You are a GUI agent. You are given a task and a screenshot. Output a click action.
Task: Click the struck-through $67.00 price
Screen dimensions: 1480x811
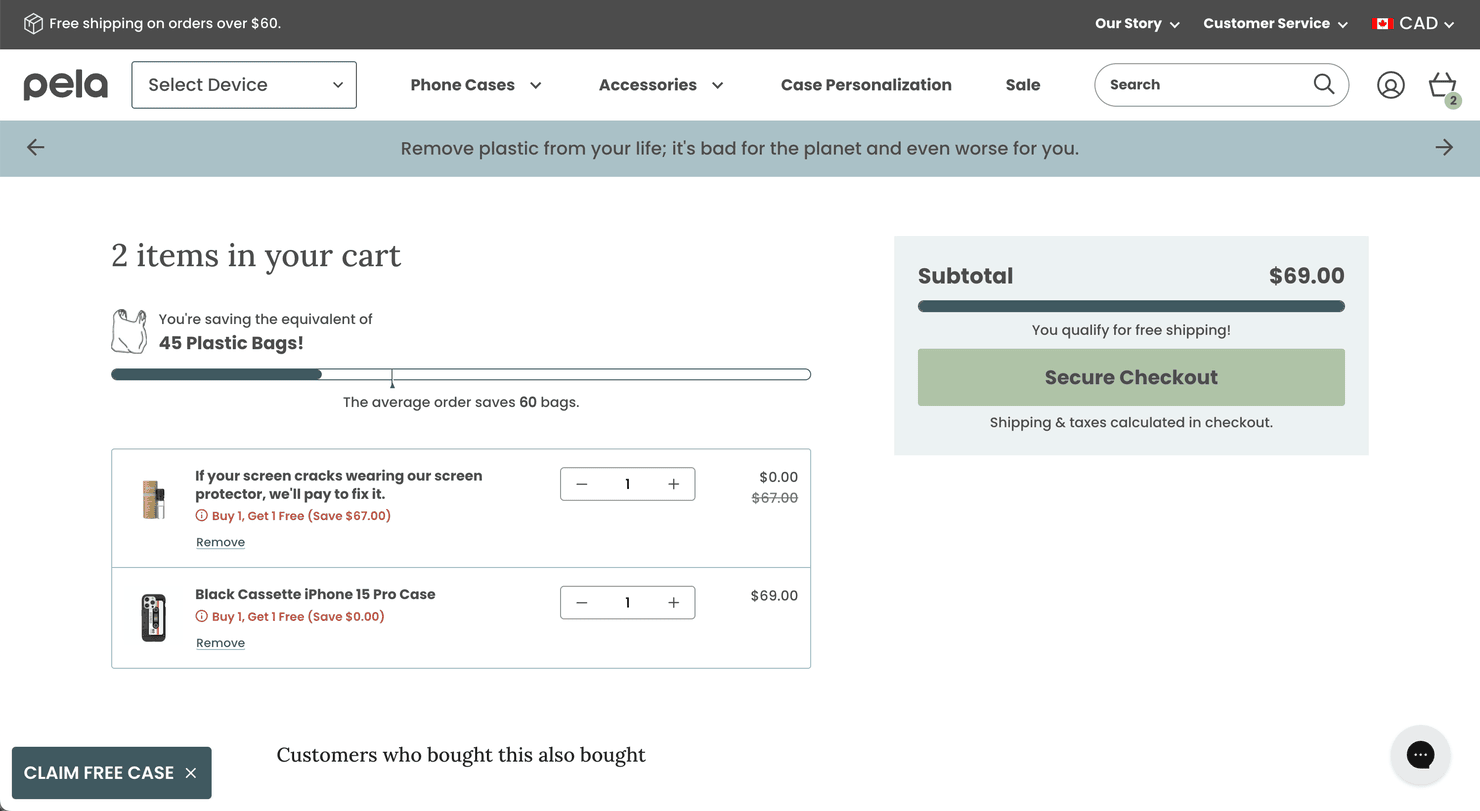coord(775,498)
